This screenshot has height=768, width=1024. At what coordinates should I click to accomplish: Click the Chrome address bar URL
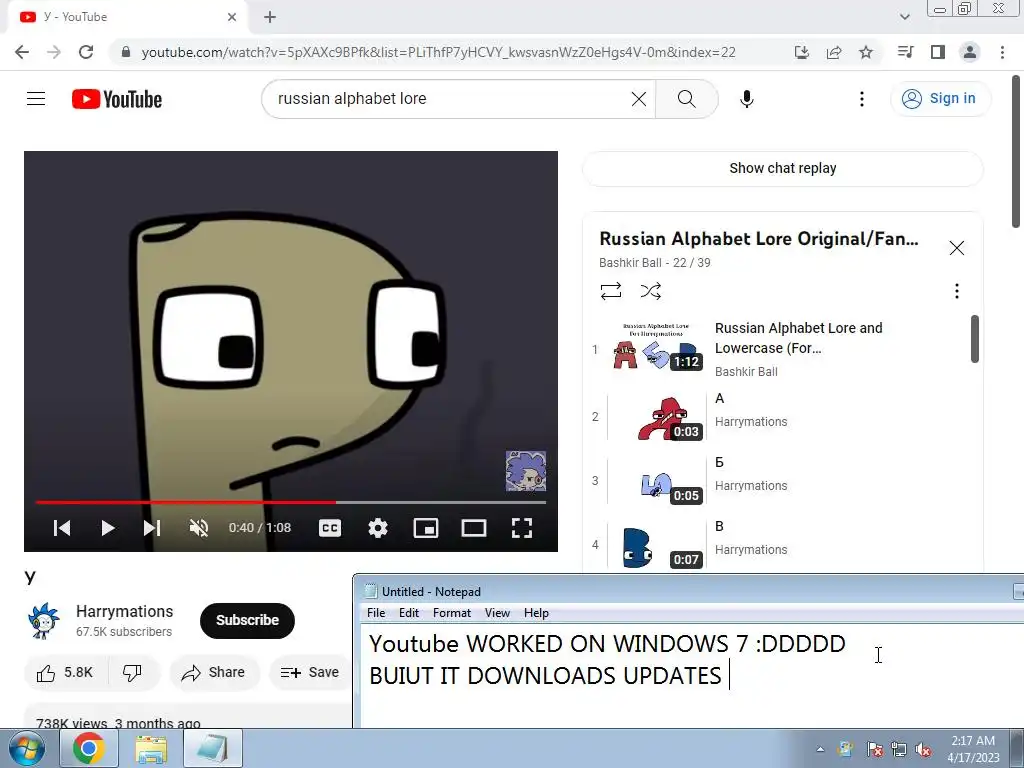click(439, 52)
